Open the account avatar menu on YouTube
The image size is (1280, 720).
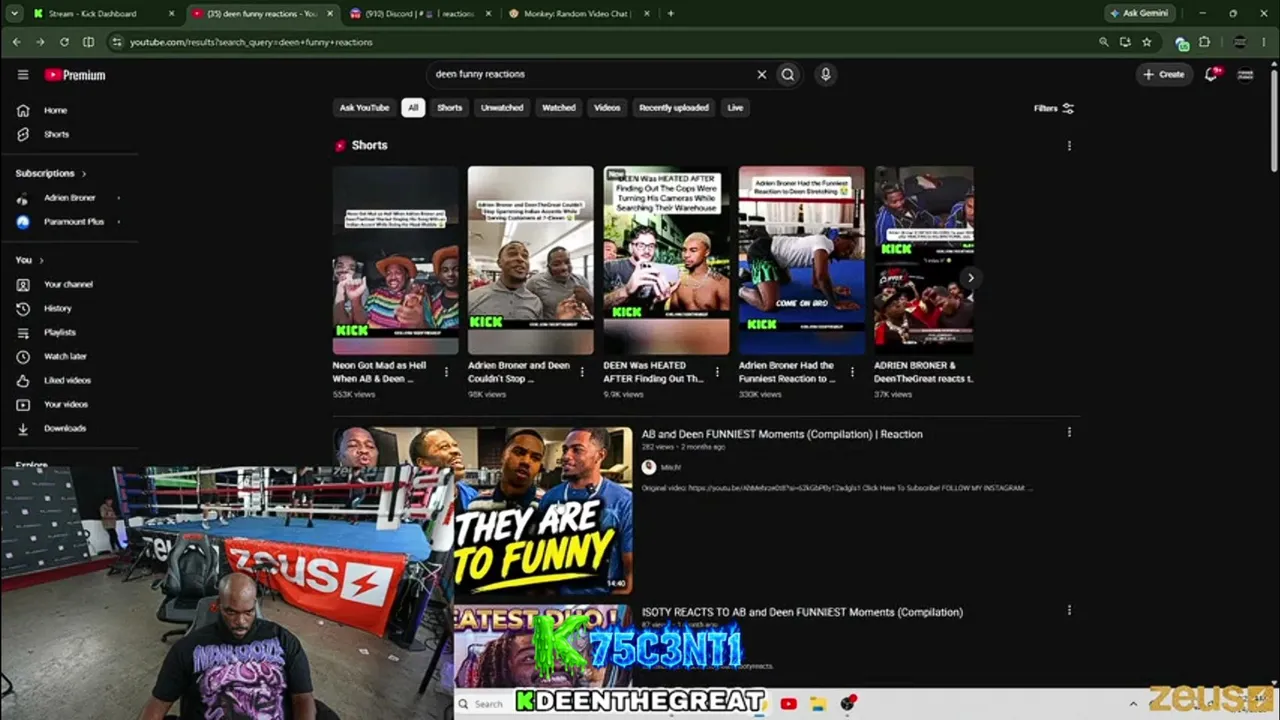tap(1245, 74)
